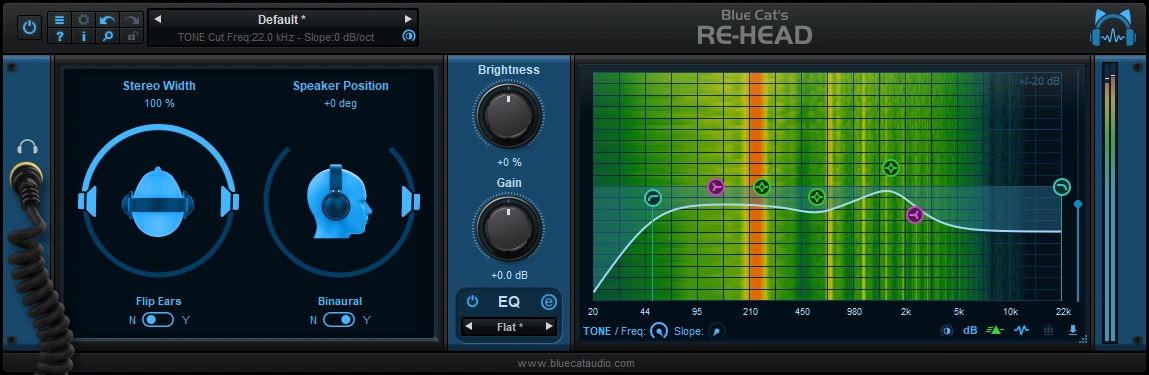Click the left speaker in Stereo Width
The height and width of the screenshot is (375, 1149).
[88, 201]
